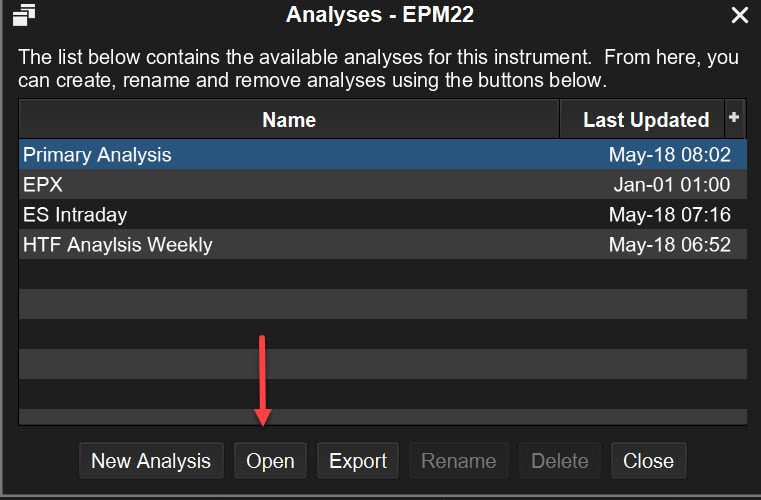Select the Primary Analysis row
Viewport: 761px width, 500px height.
coord(97,155)
